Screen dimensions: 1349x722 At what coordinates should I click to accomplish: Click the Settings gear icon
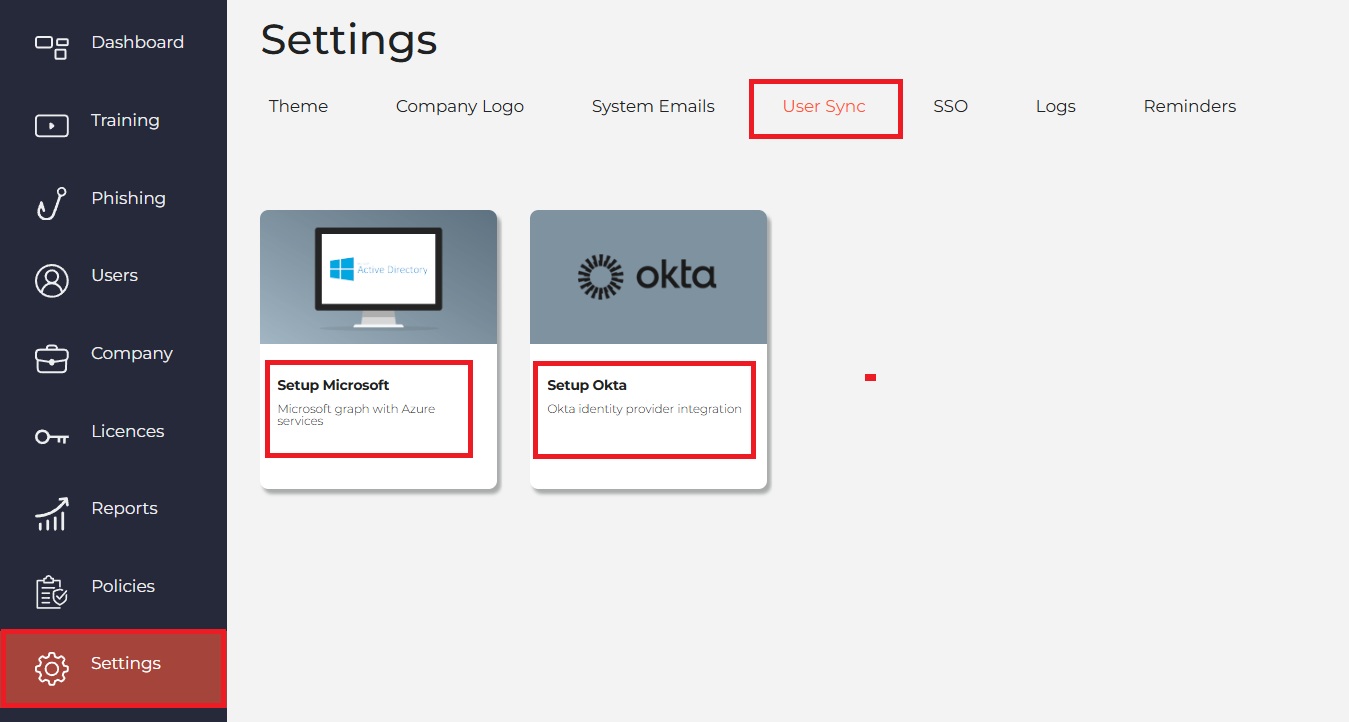pyautogui.click(x=52, y=669)
